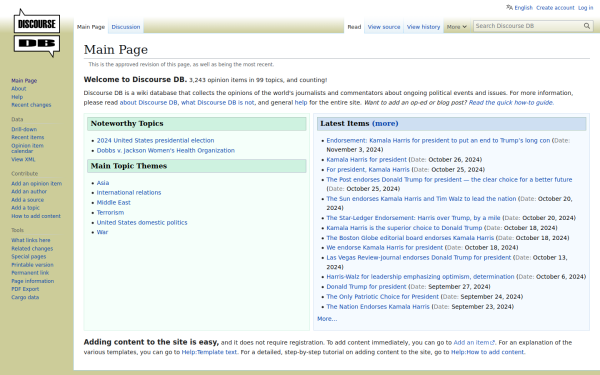Open the Terrorism theme
This screenshot has width=600, height=375.
click(110, 212)
